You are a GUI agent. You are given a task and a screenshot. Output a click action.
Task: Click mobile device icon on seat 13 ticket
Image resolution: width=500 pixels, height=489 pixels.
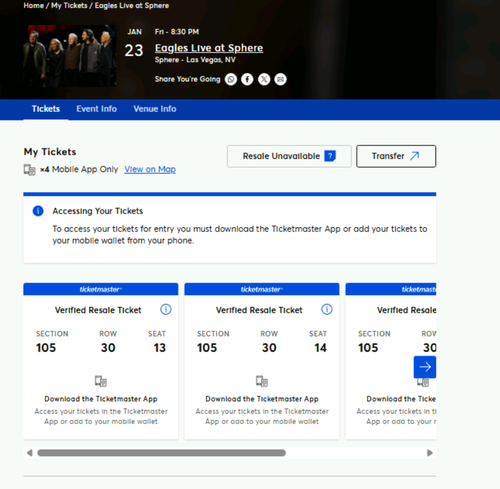pyautogui.click(x=101, y=381)
